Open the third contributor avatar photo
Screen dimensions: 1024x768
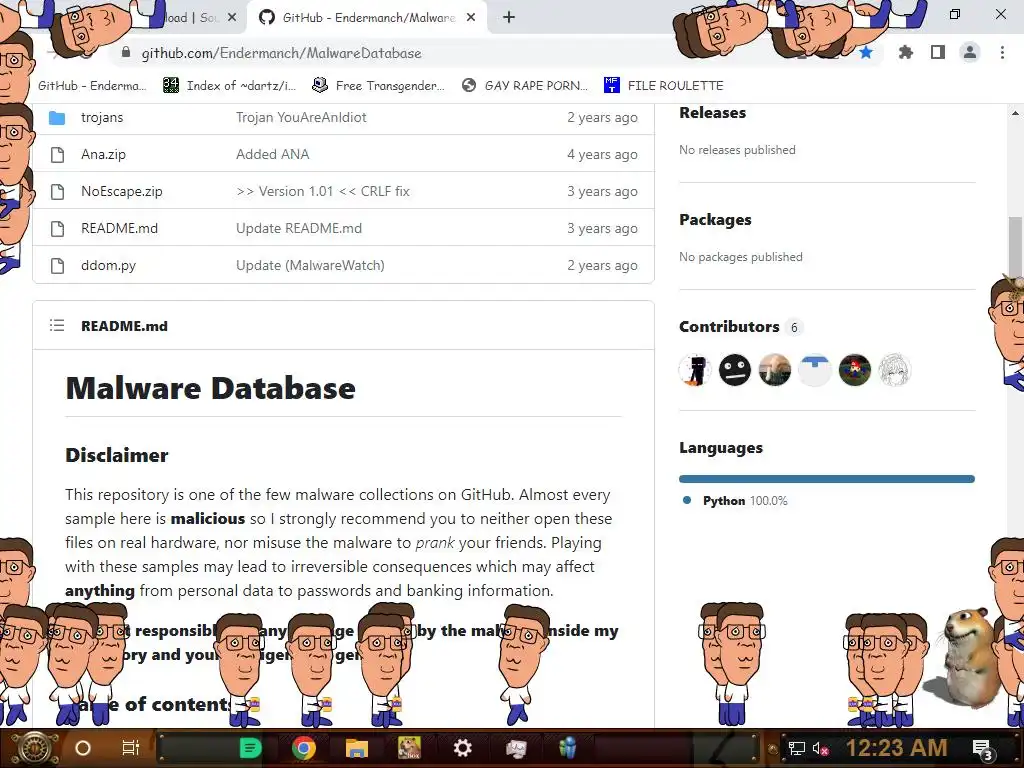(775, 370)
